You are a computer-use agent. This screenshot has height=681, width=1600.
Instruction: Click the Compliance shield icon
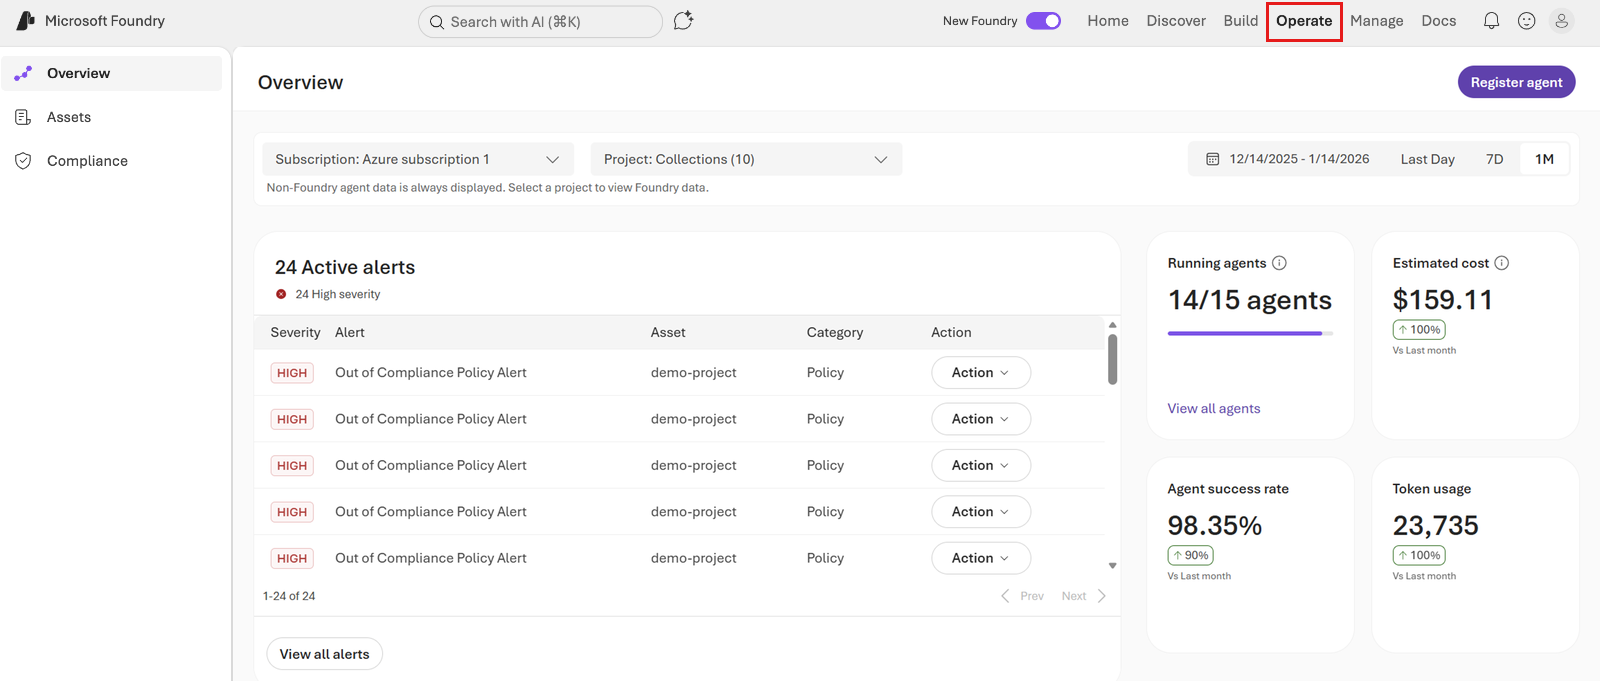coord(23,161)
